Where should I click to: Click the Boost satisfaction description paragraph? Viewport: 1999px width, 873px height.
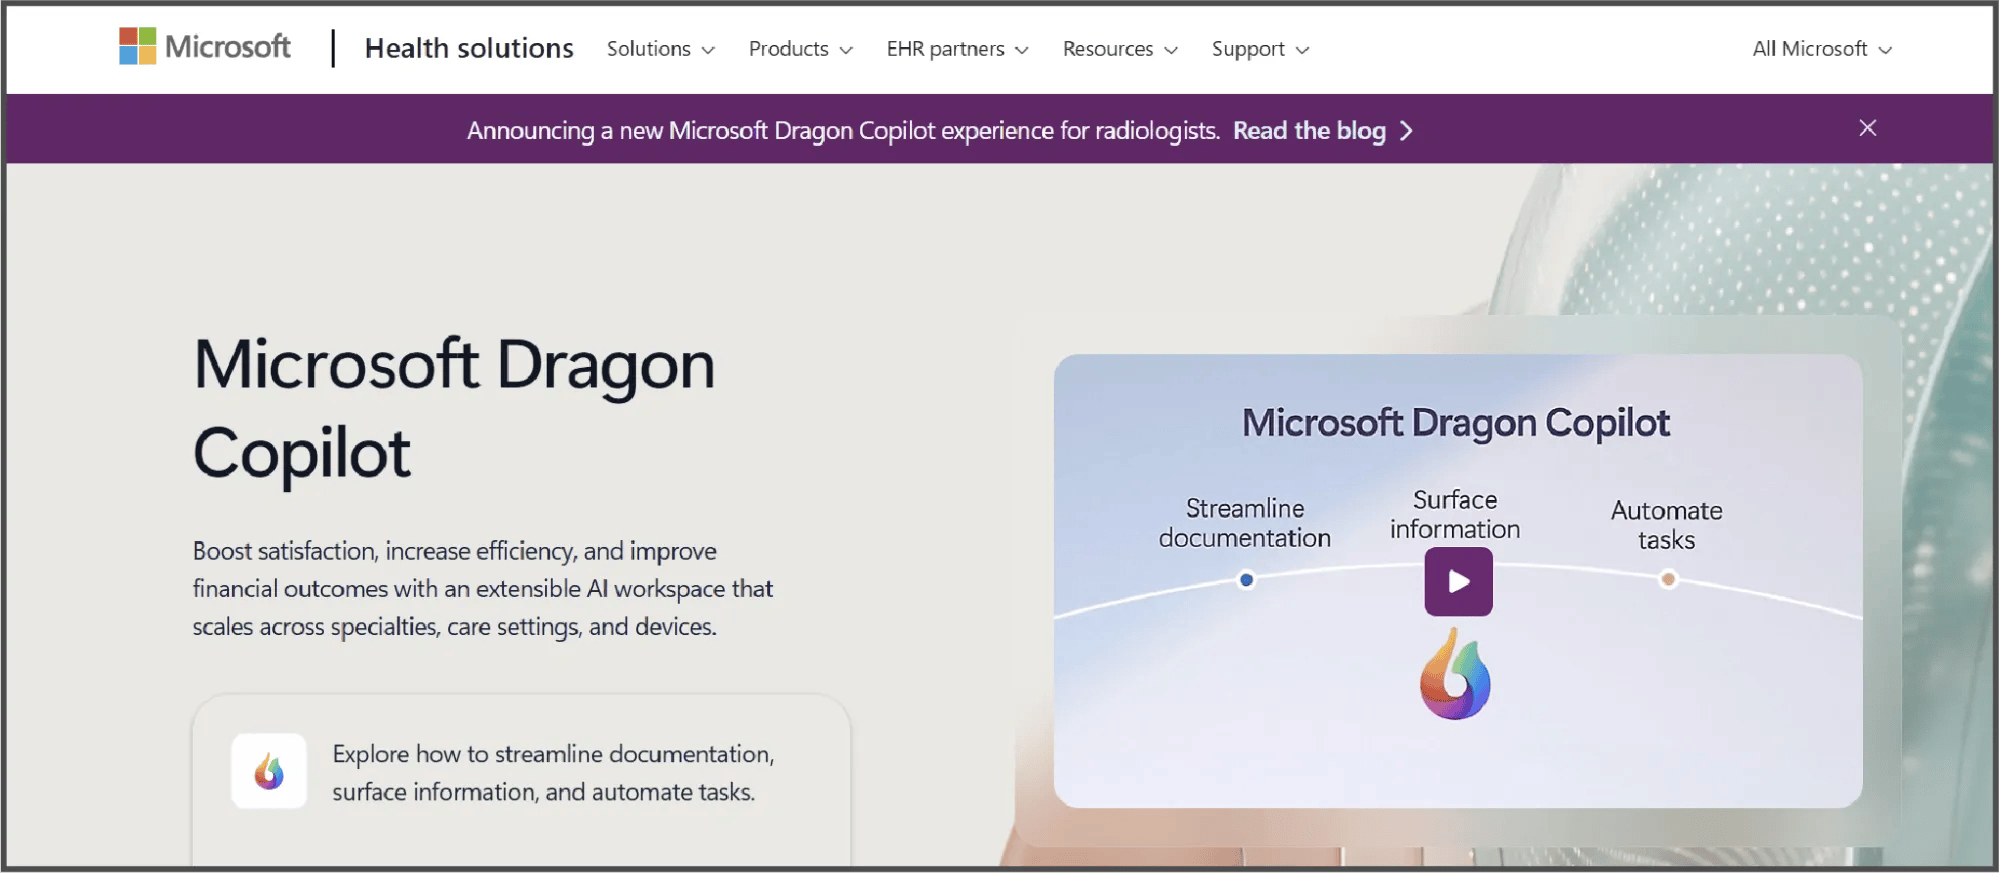pos(483,589)
